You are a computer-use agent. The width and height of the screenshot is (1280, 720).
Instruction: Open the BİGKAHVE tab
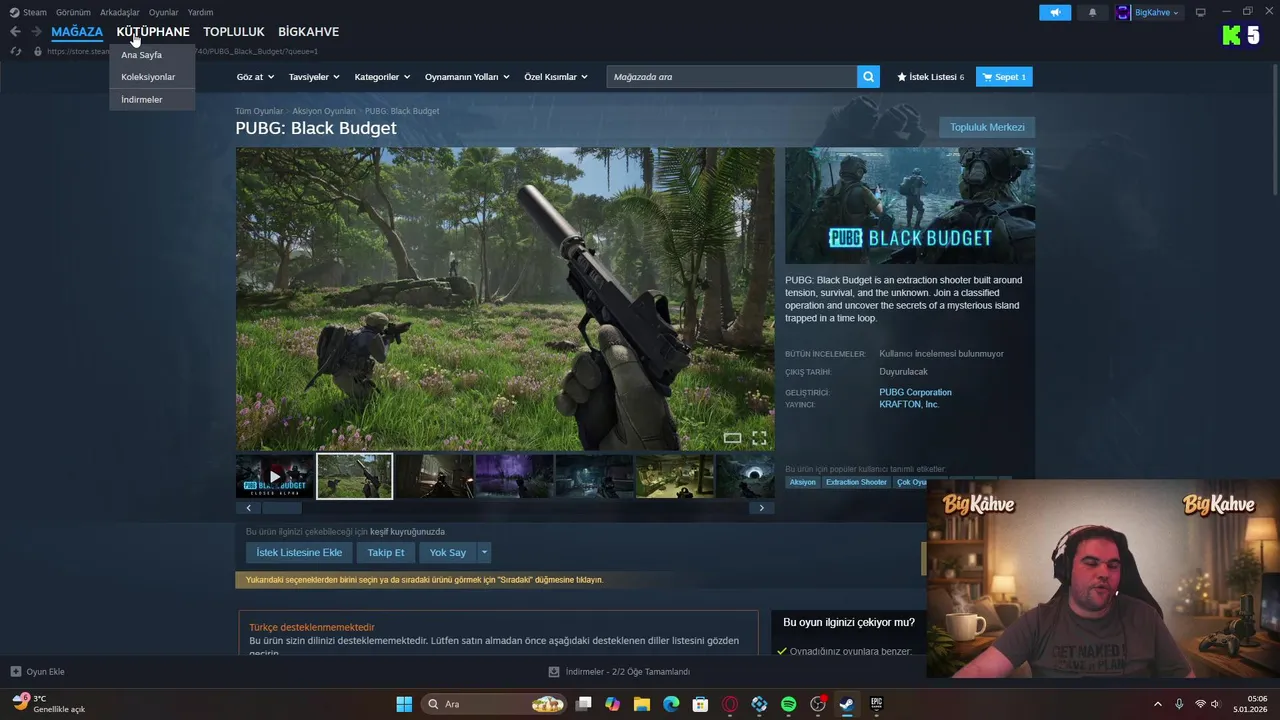pos(308,32)
